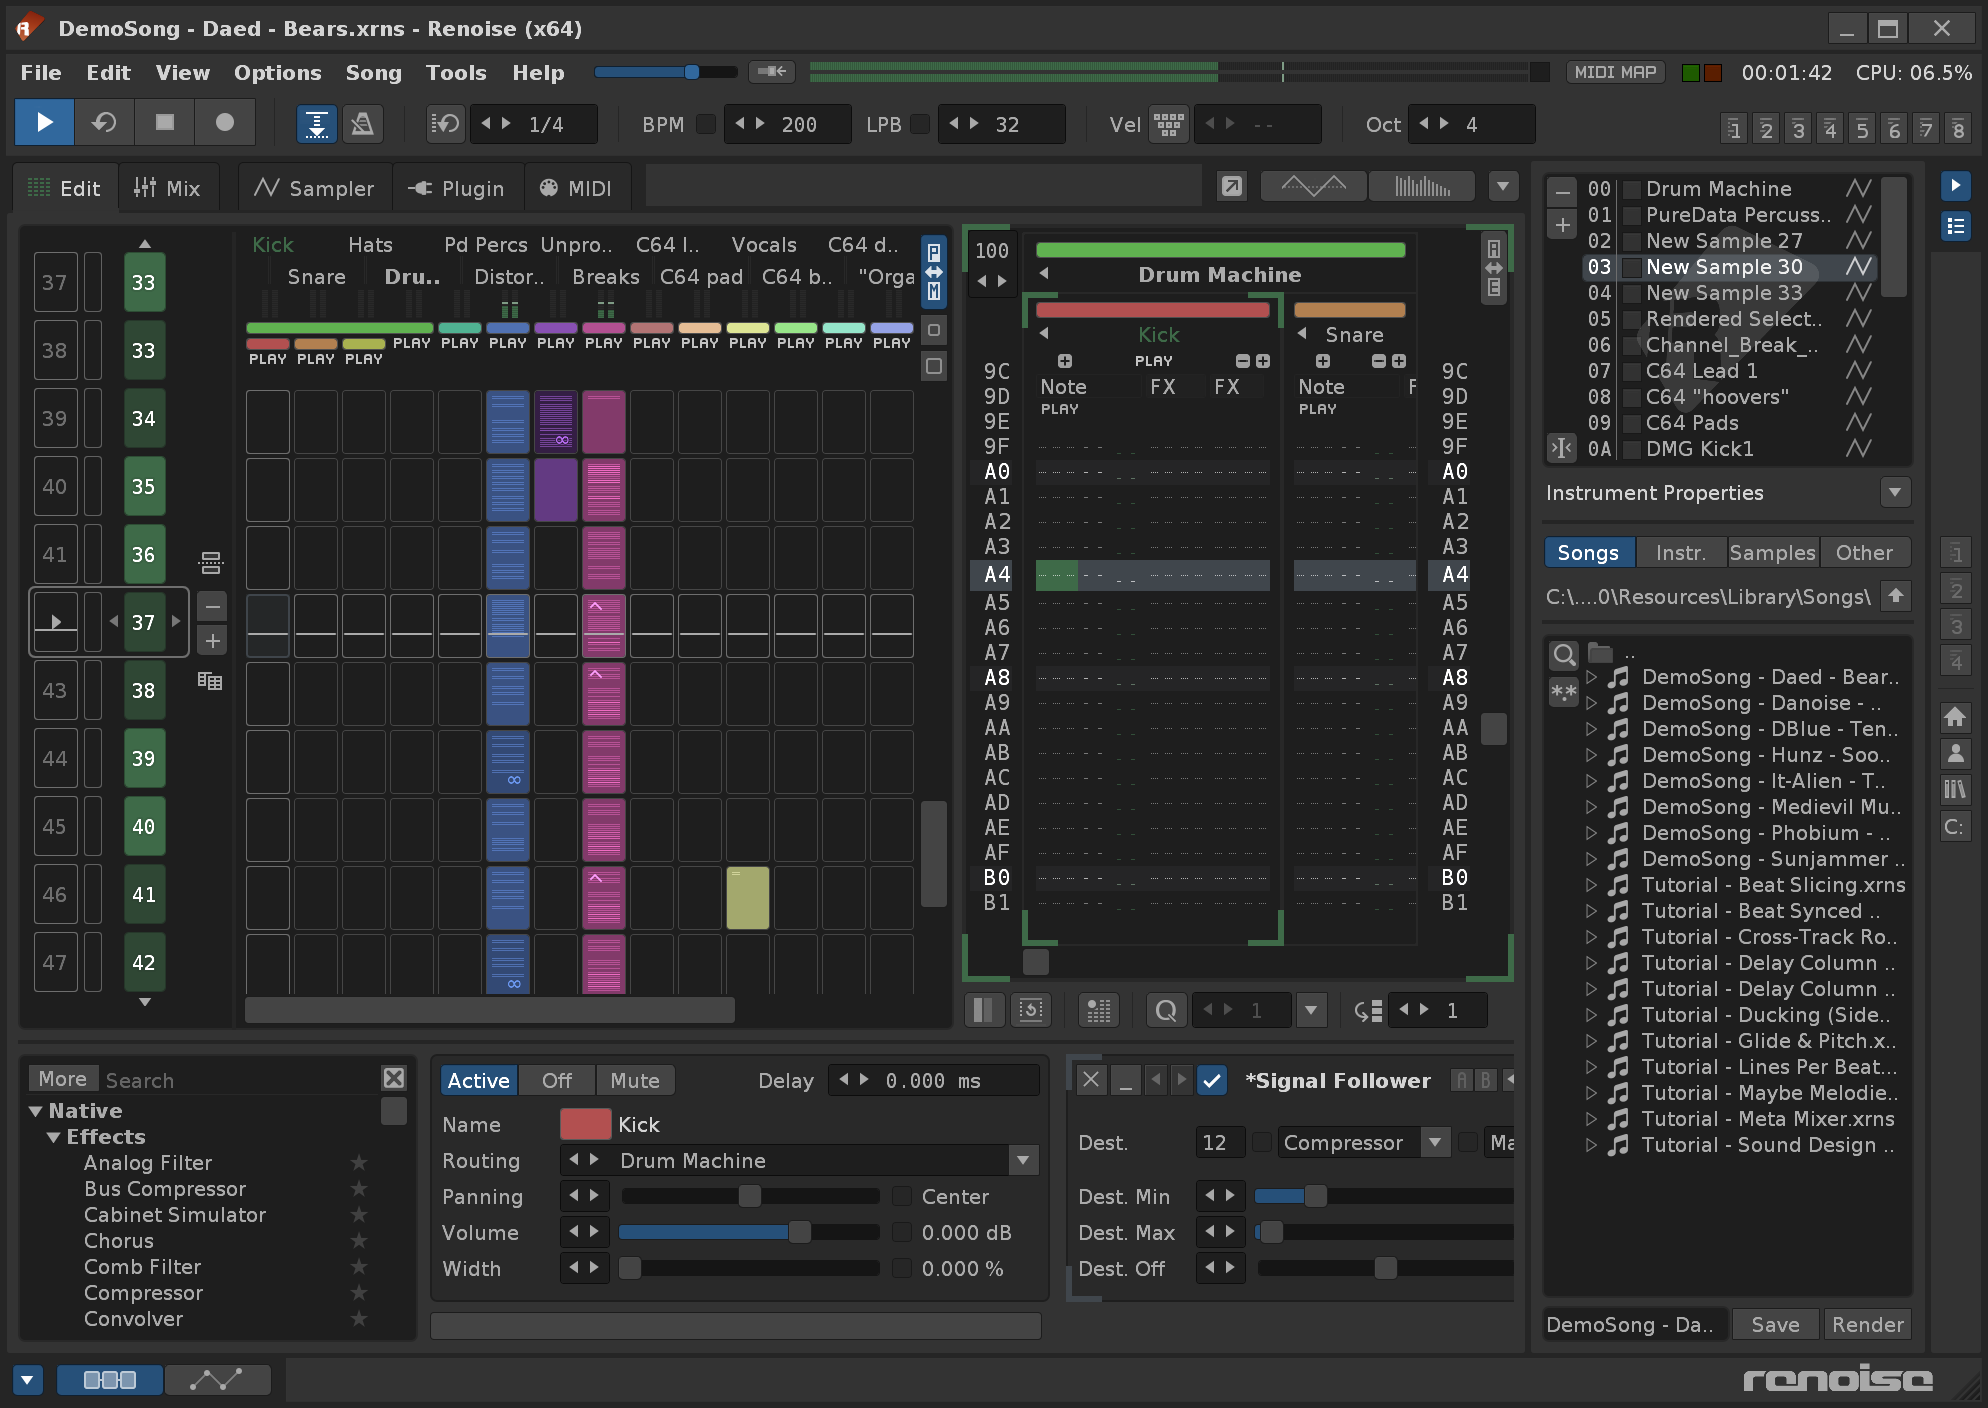Switch disk browser to Instr. tab

tap(1680, 552)
